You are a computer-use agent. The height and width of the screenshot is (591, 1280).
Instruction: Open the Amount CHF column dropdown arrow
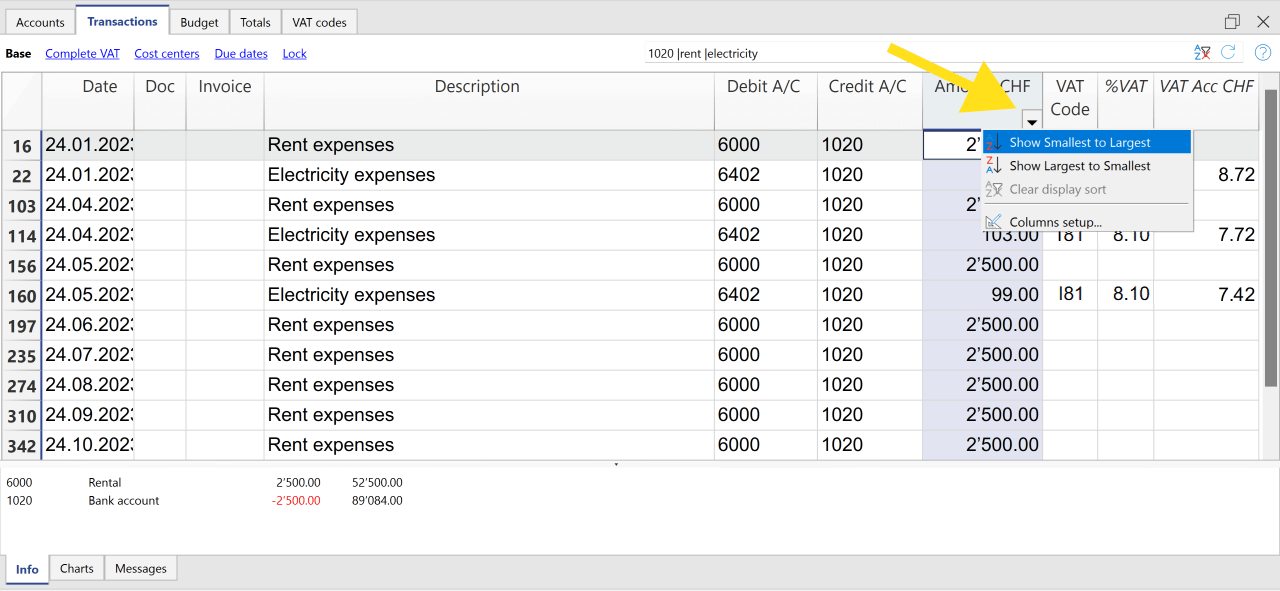click(x=1031, y=120)
